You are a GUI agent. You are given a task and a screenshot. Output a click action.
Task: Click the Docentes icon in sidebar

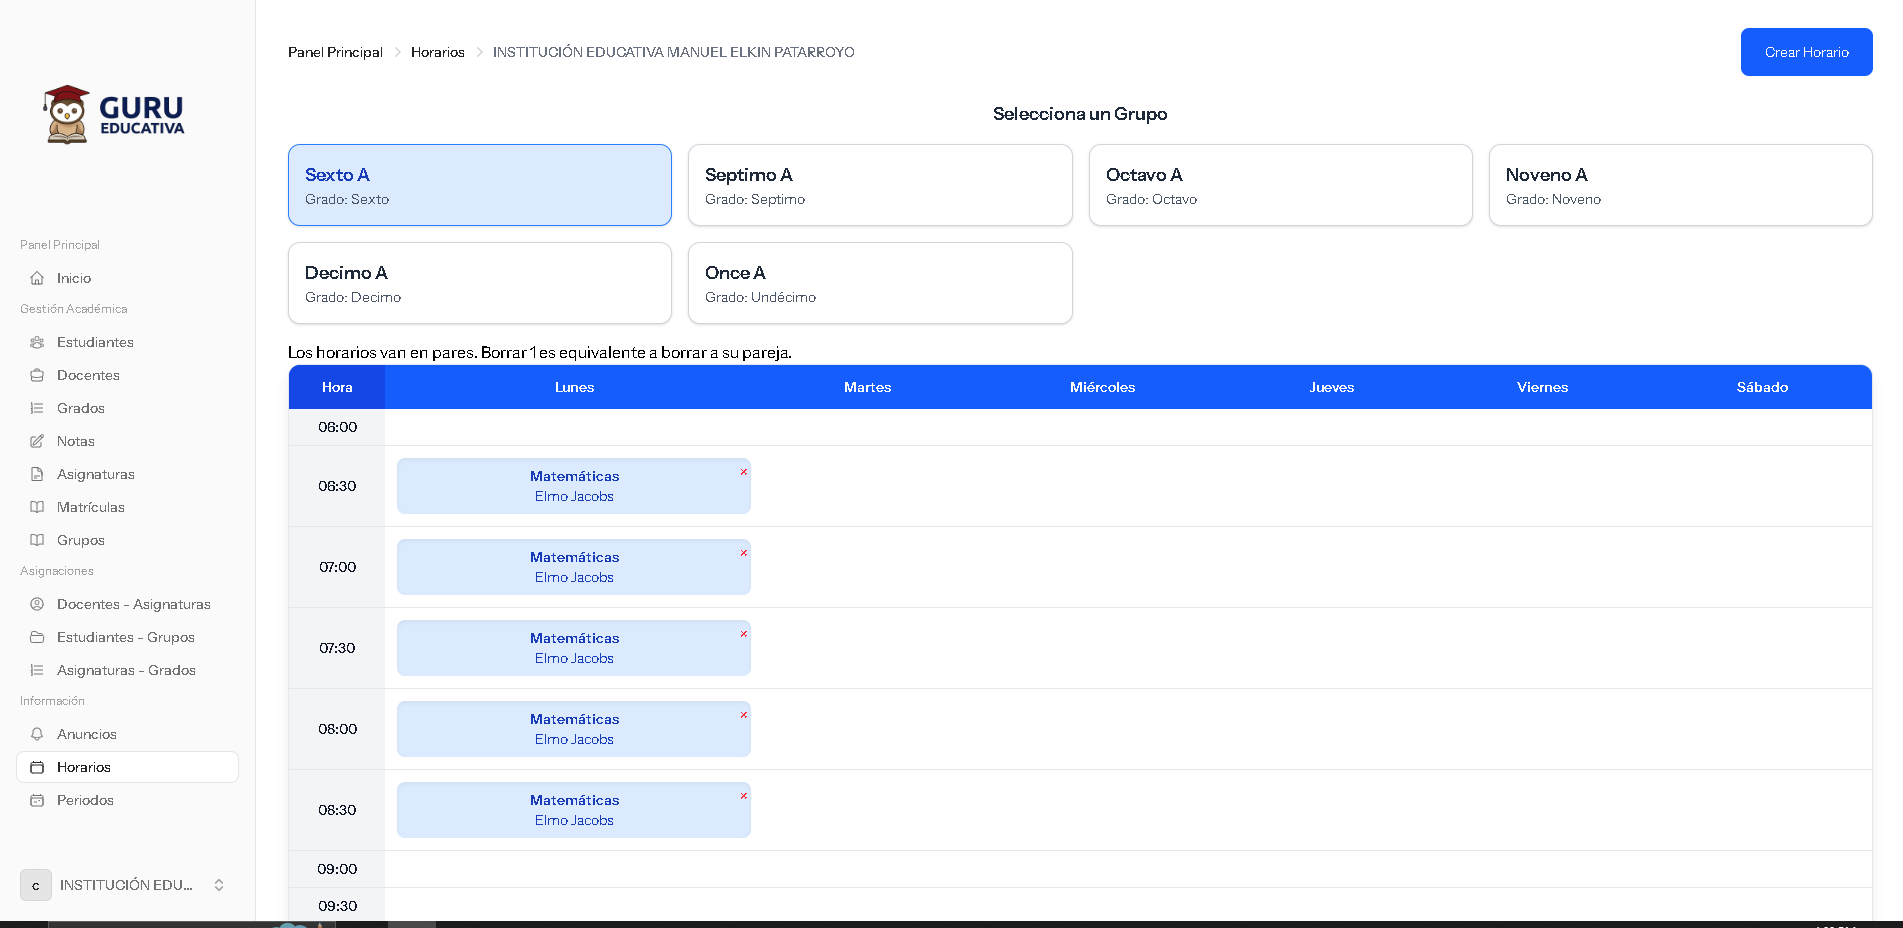37,375
